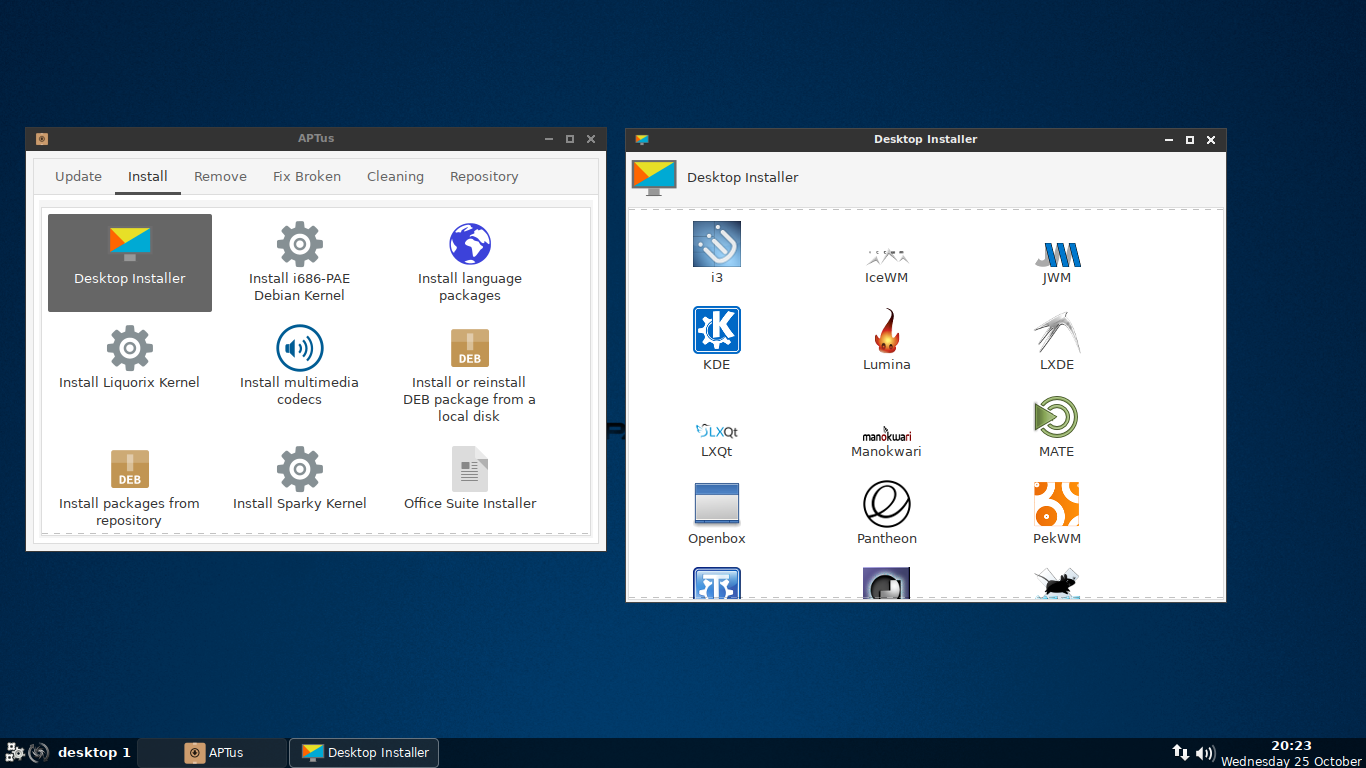Click the volume tray icon
Image resolution: width=1366 pixels, height=768 pixels.
[1205, 753]
